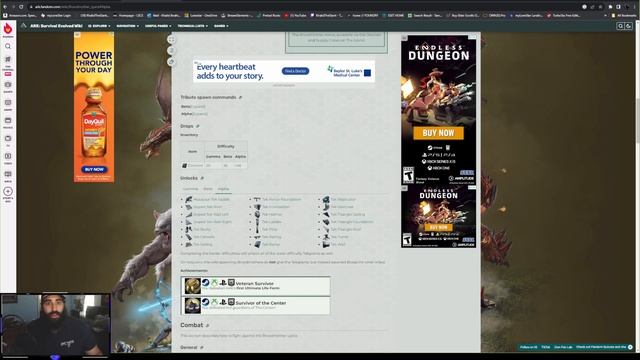Open the Wikis section in Fandom sidebar
Screen dimensions: 640x360
coord(8,176)
